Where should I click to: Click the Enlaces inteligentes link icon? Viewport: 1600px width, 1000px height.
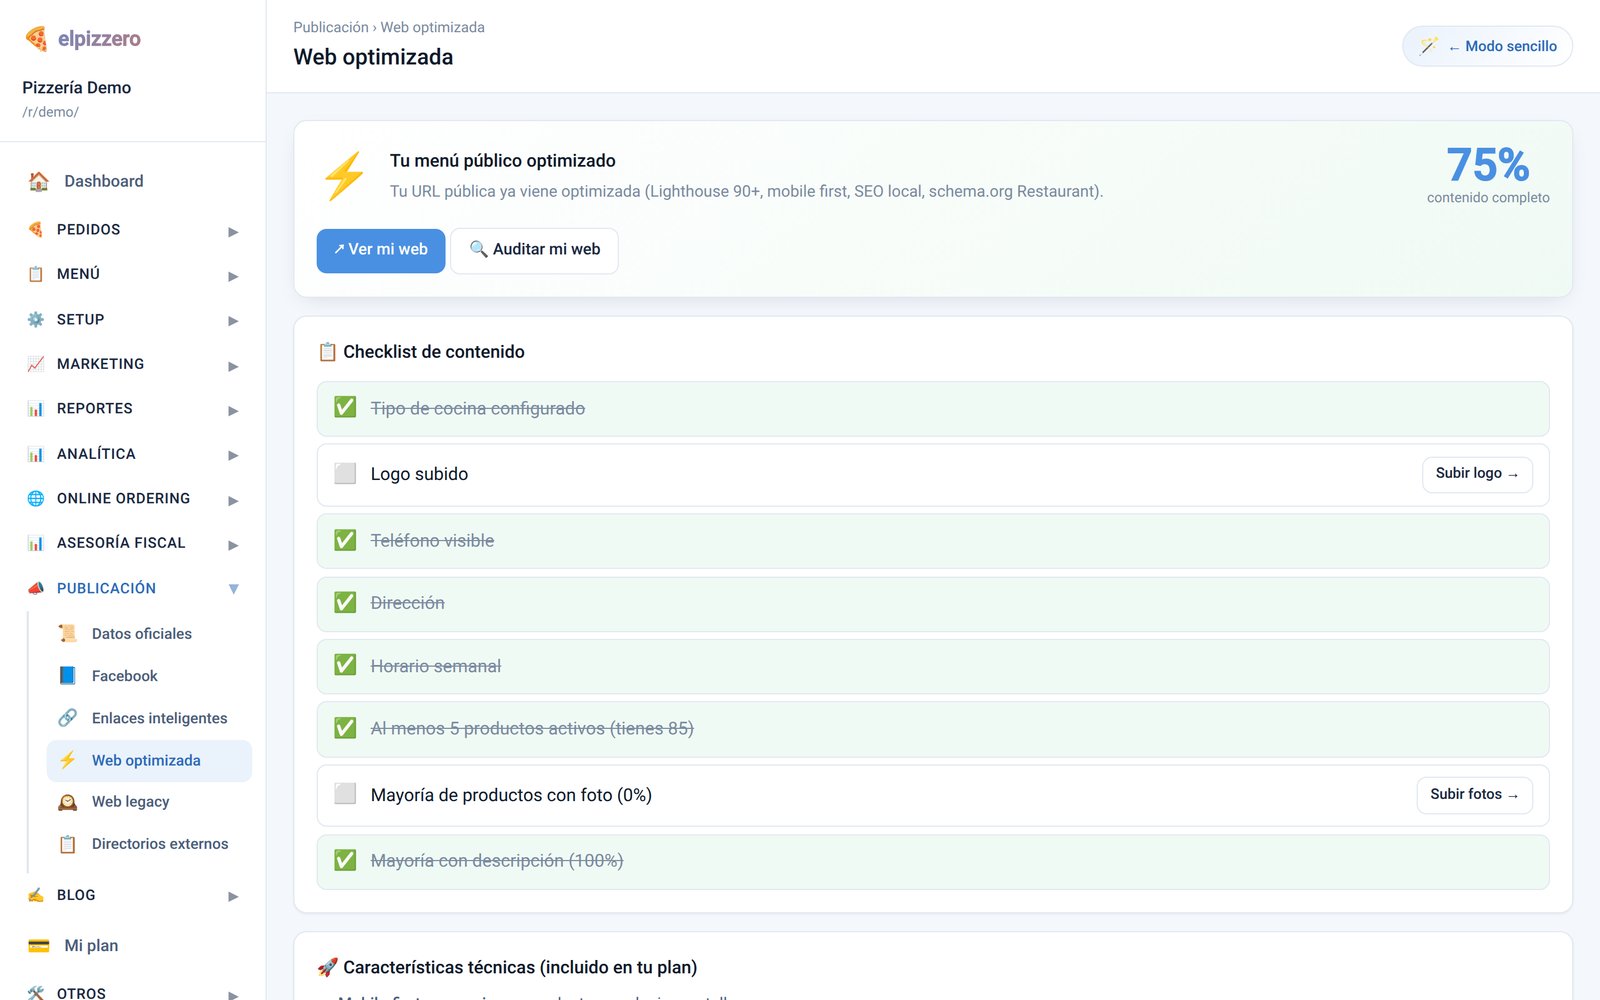point(68,718)
